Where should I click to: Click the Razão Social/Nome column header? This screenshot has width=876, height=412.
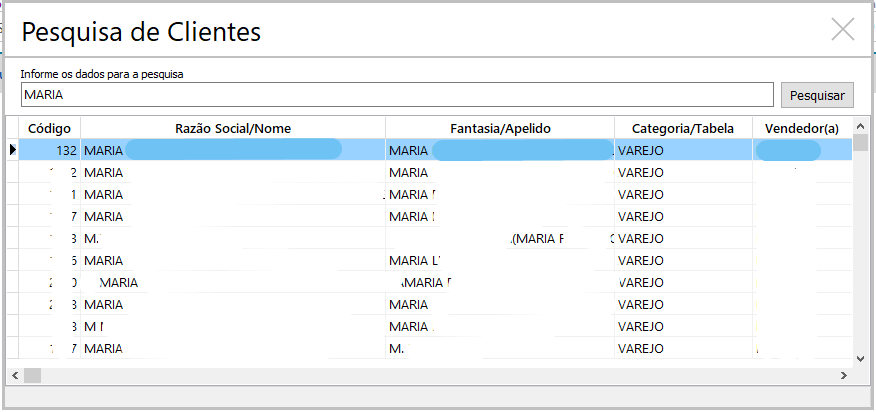click(x=233, y=128)
